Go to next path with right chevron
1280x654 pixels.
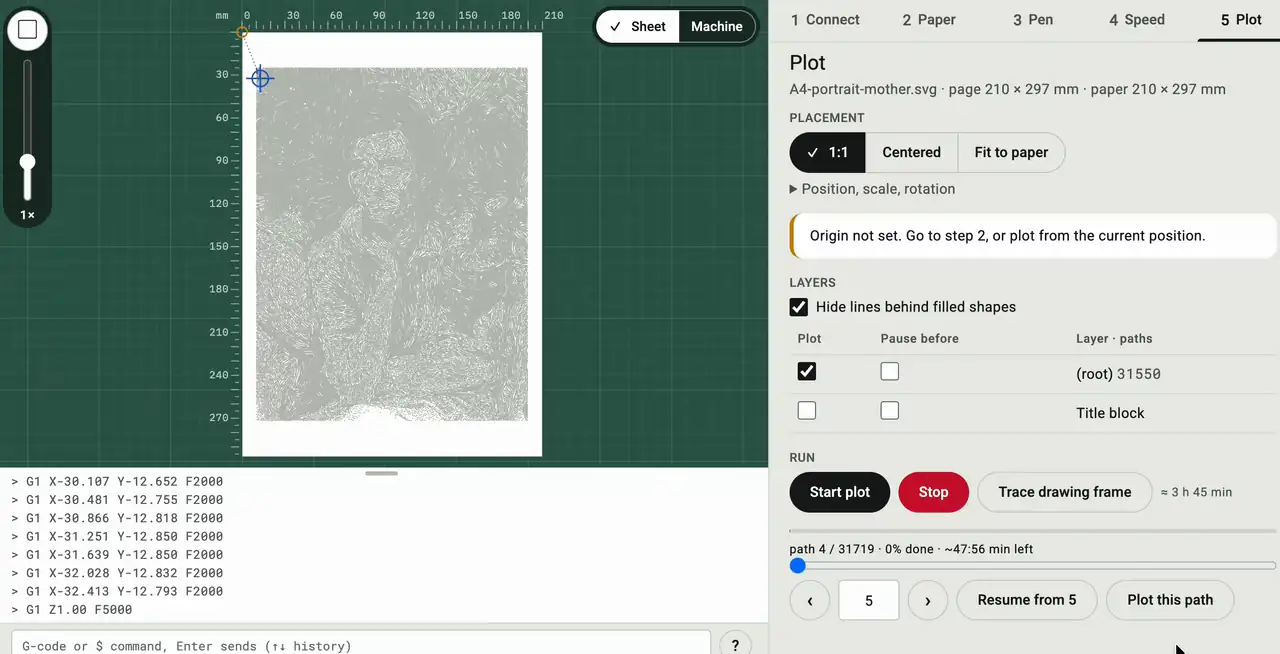(x=928, y=600)
